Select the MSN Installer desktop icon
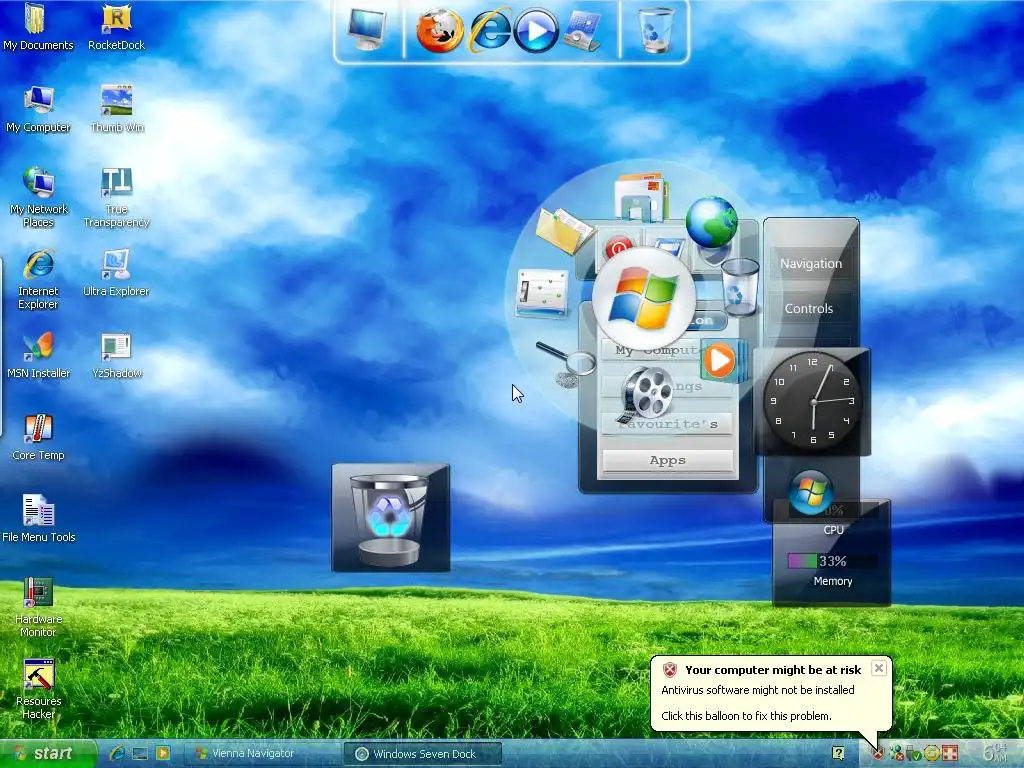Image resolution: width=1024 pixels, height=768 pixels. coord(38,355)
